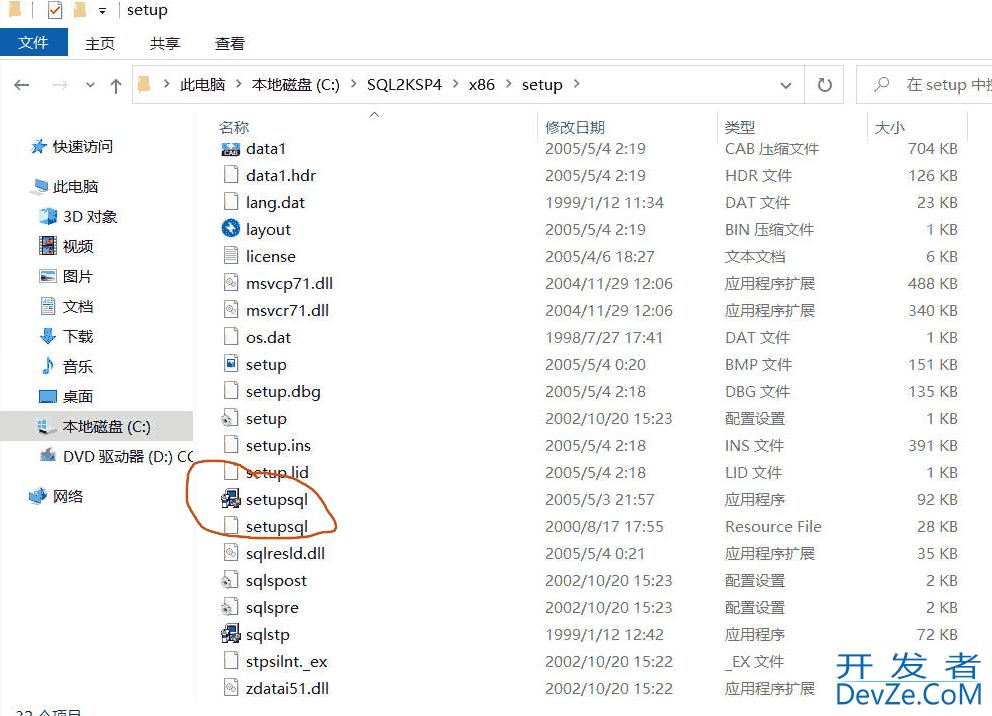Refresh the current folder view
Image resolution: width=992 pixels, height=716 pixels.
824,85
